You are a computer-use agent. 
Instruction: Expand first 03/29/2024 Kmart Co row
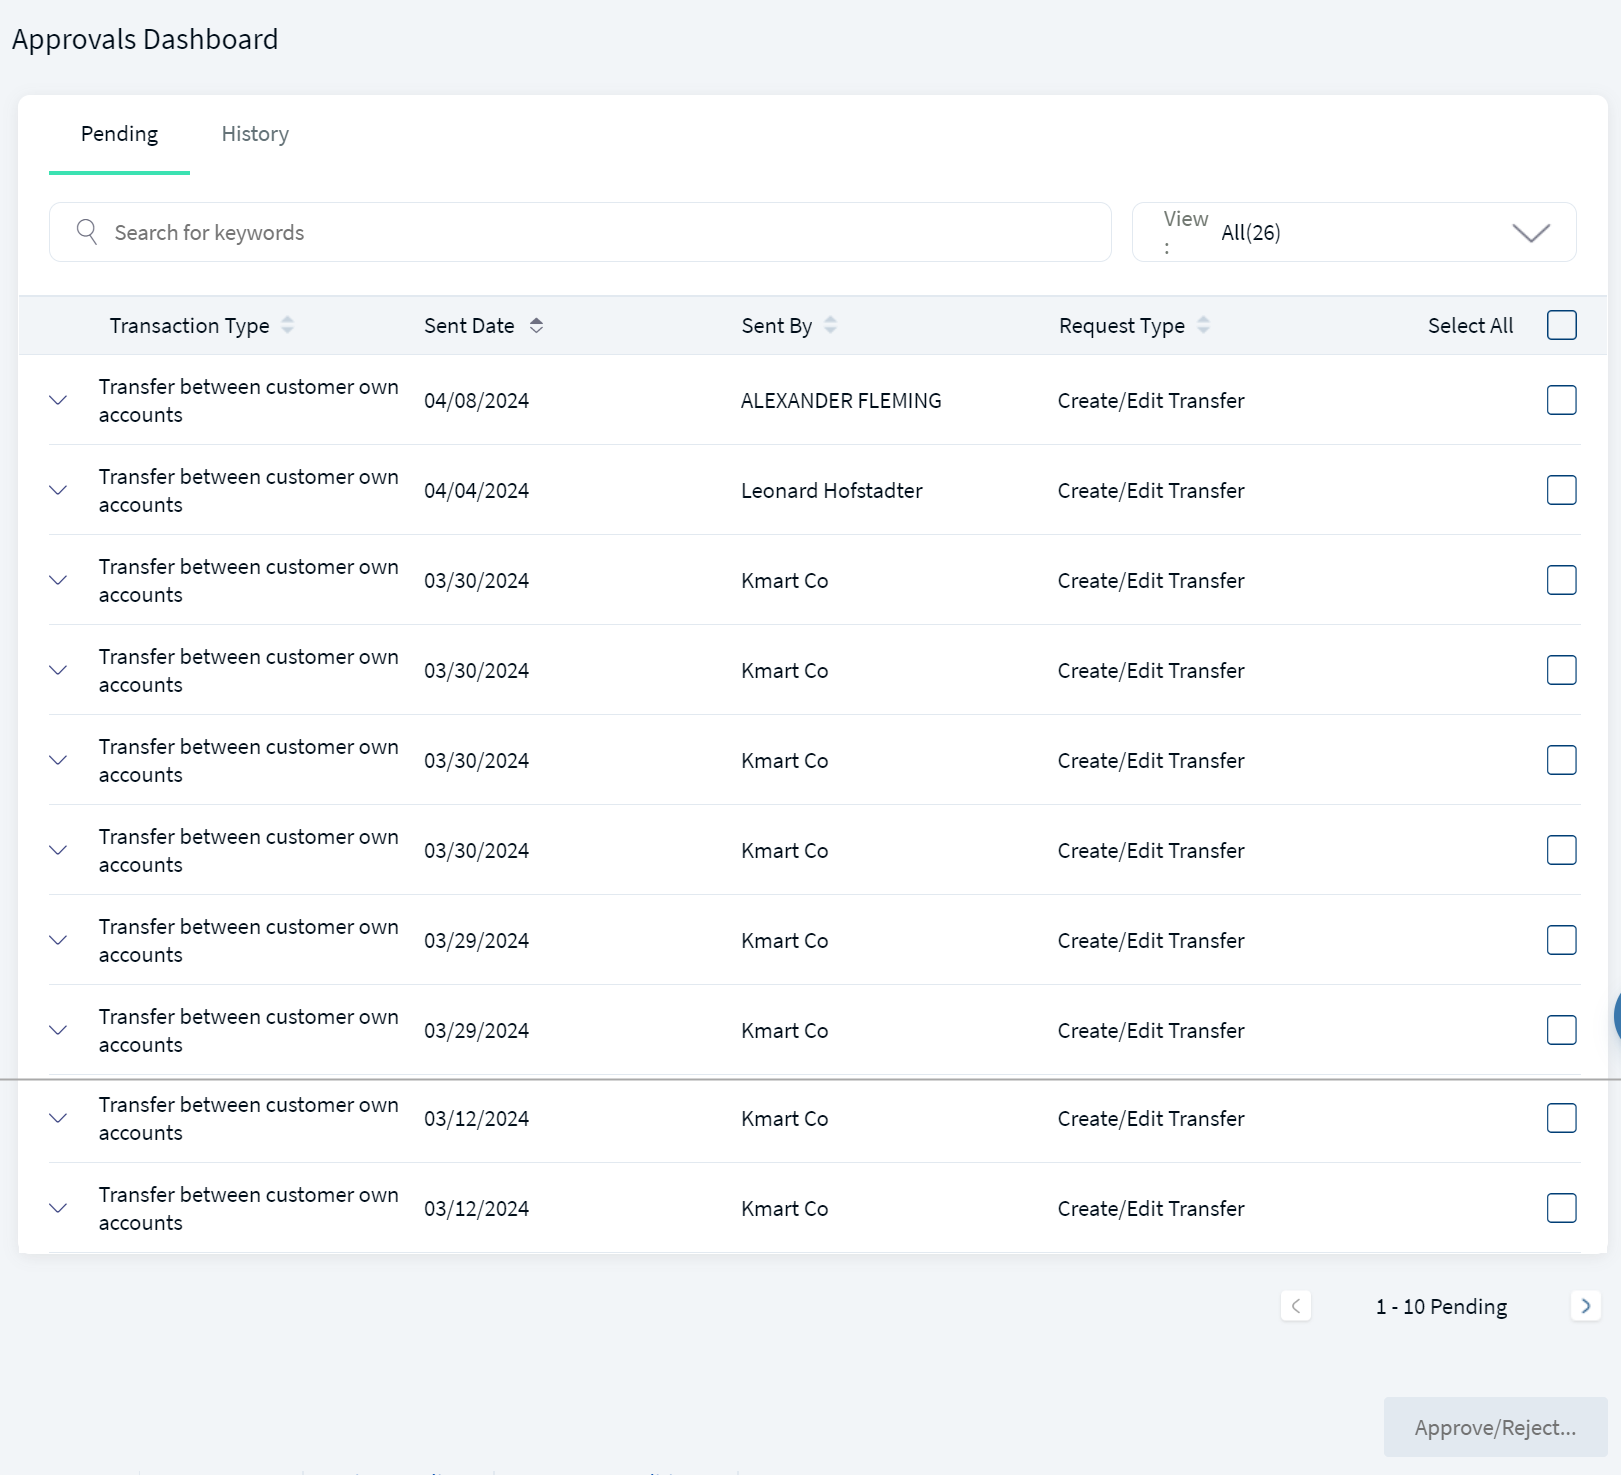[x=58, y=940]
